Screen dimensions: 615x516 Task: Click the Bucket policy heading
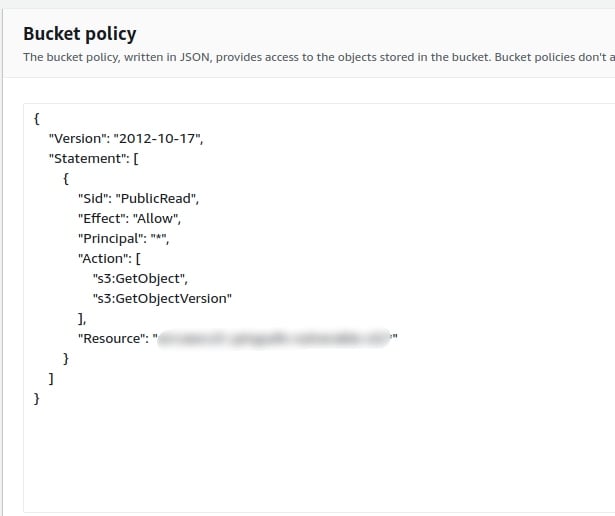80,34
